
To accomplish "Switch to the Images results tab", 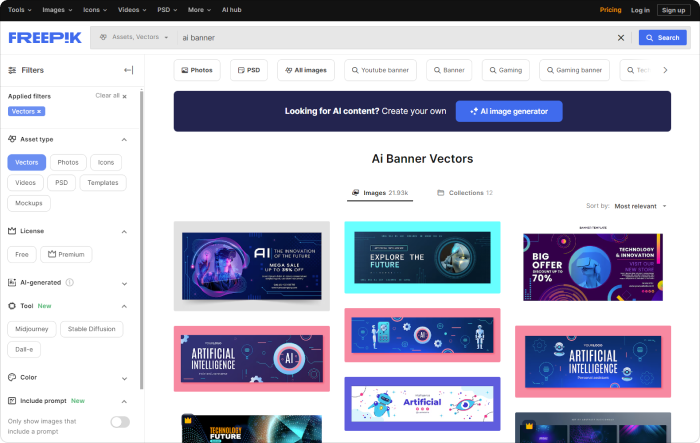I will [380, 193].
